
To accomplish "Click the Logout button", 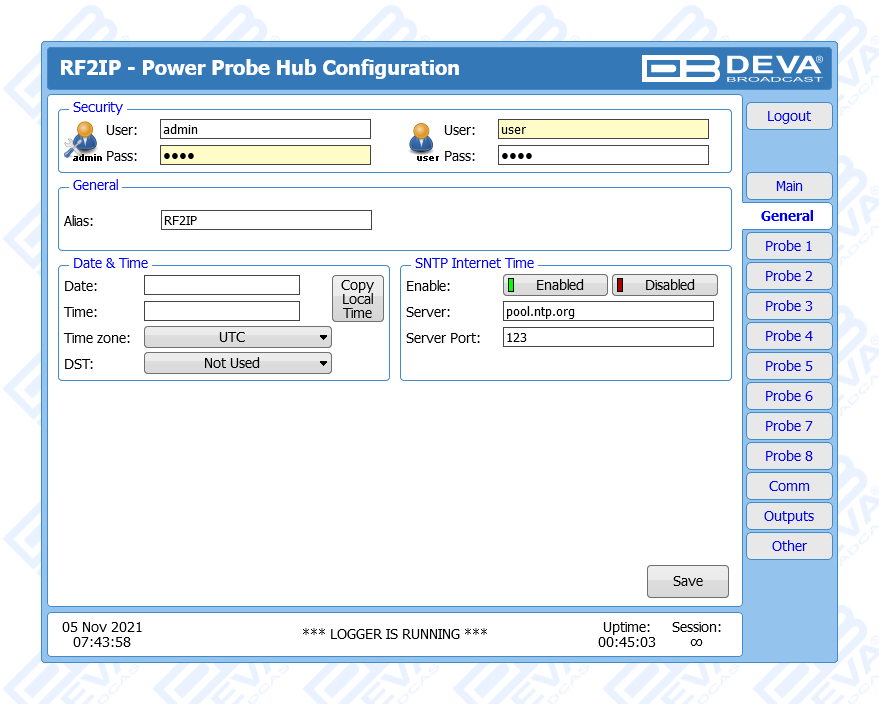I will coord(789,116).
